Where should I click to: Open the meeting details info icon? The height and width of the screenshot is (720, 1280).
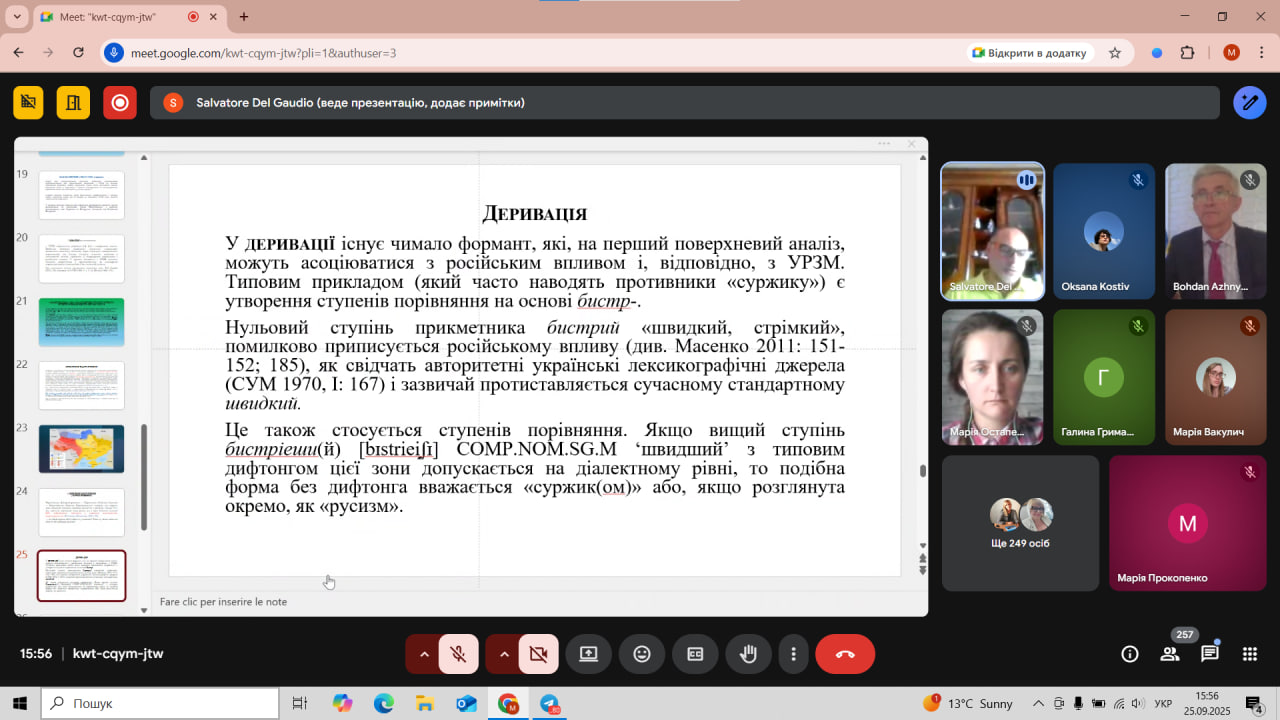pyautogui.click(x=1130, y=654)
